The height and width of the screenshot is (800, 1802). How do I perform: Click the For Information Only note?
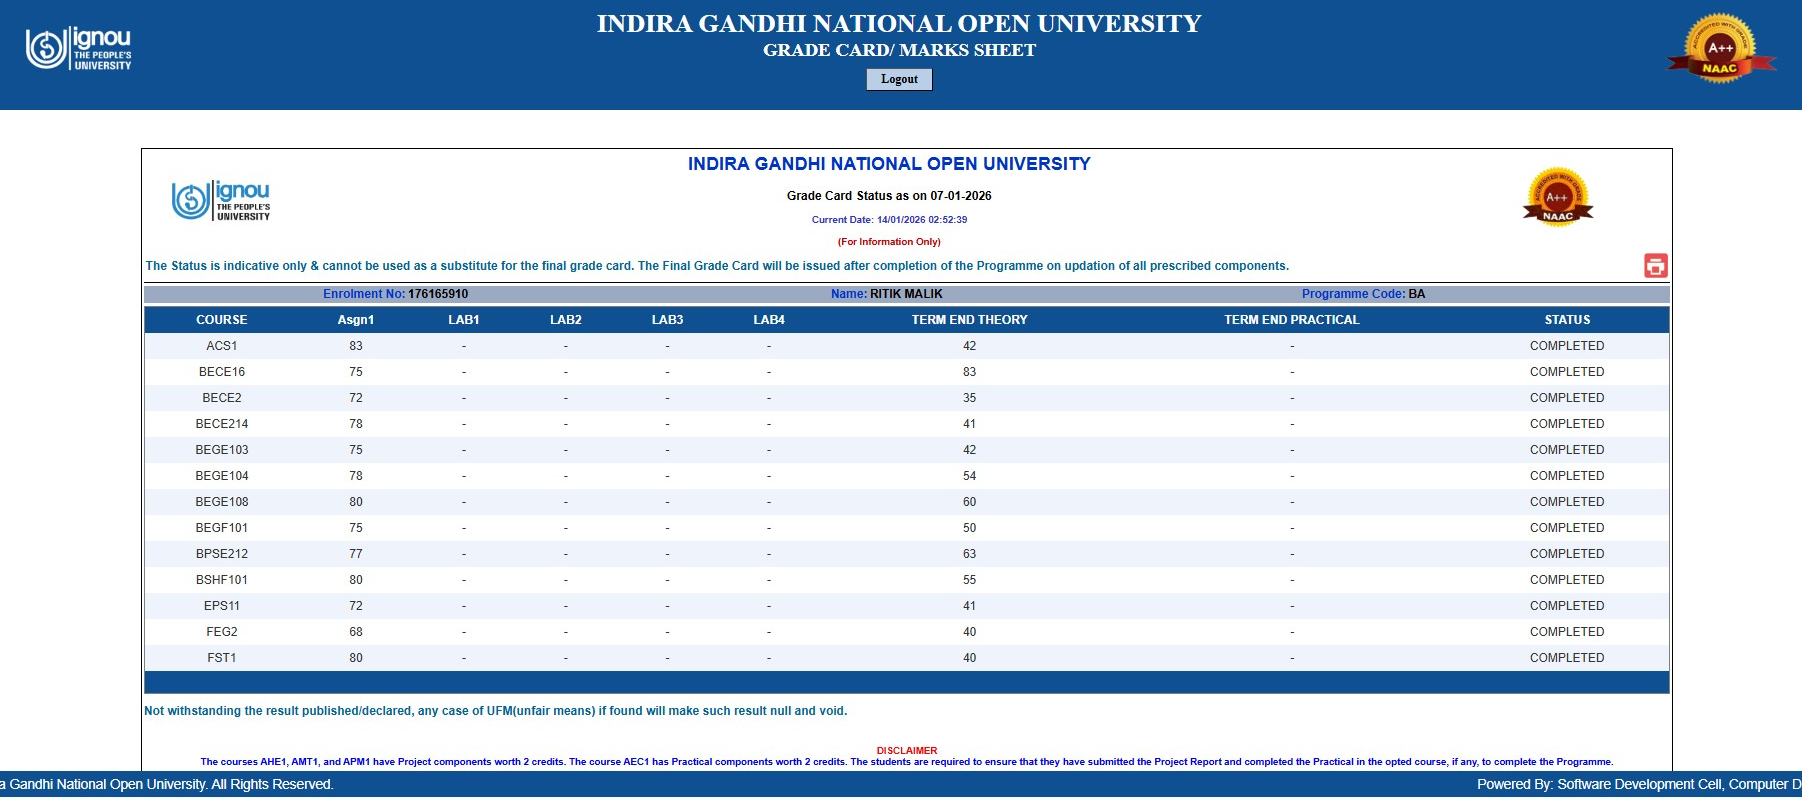tap(889, 242)
